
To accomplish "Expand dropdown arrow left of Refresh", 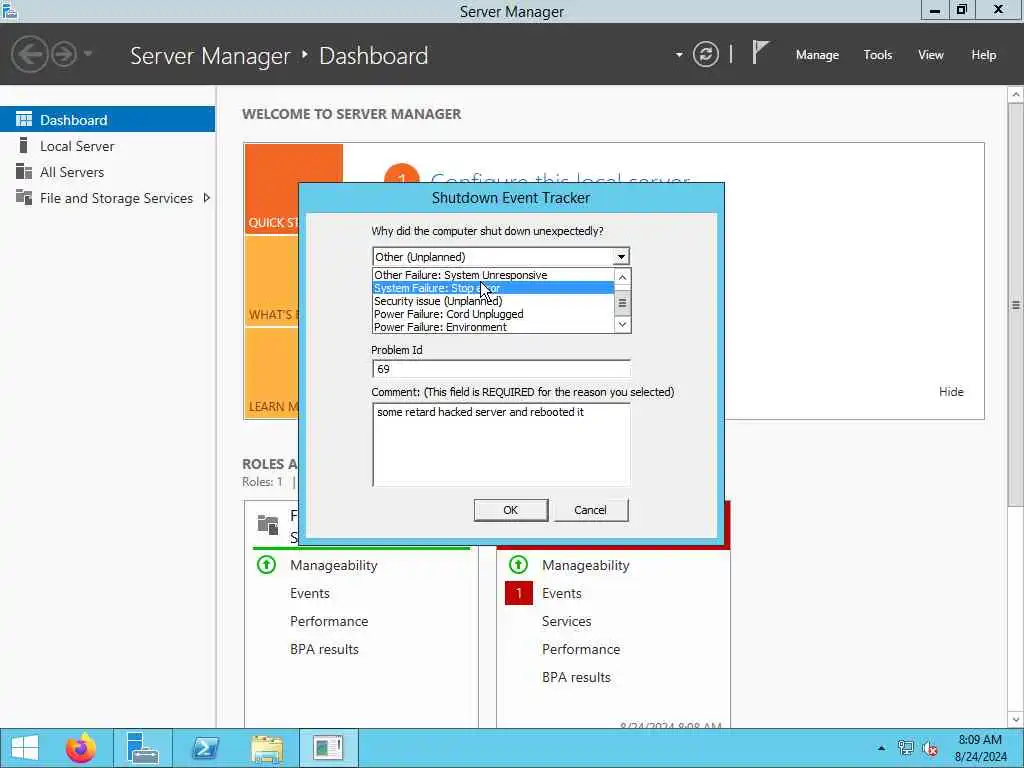I will pyautogui.click(x=679, y=55).
